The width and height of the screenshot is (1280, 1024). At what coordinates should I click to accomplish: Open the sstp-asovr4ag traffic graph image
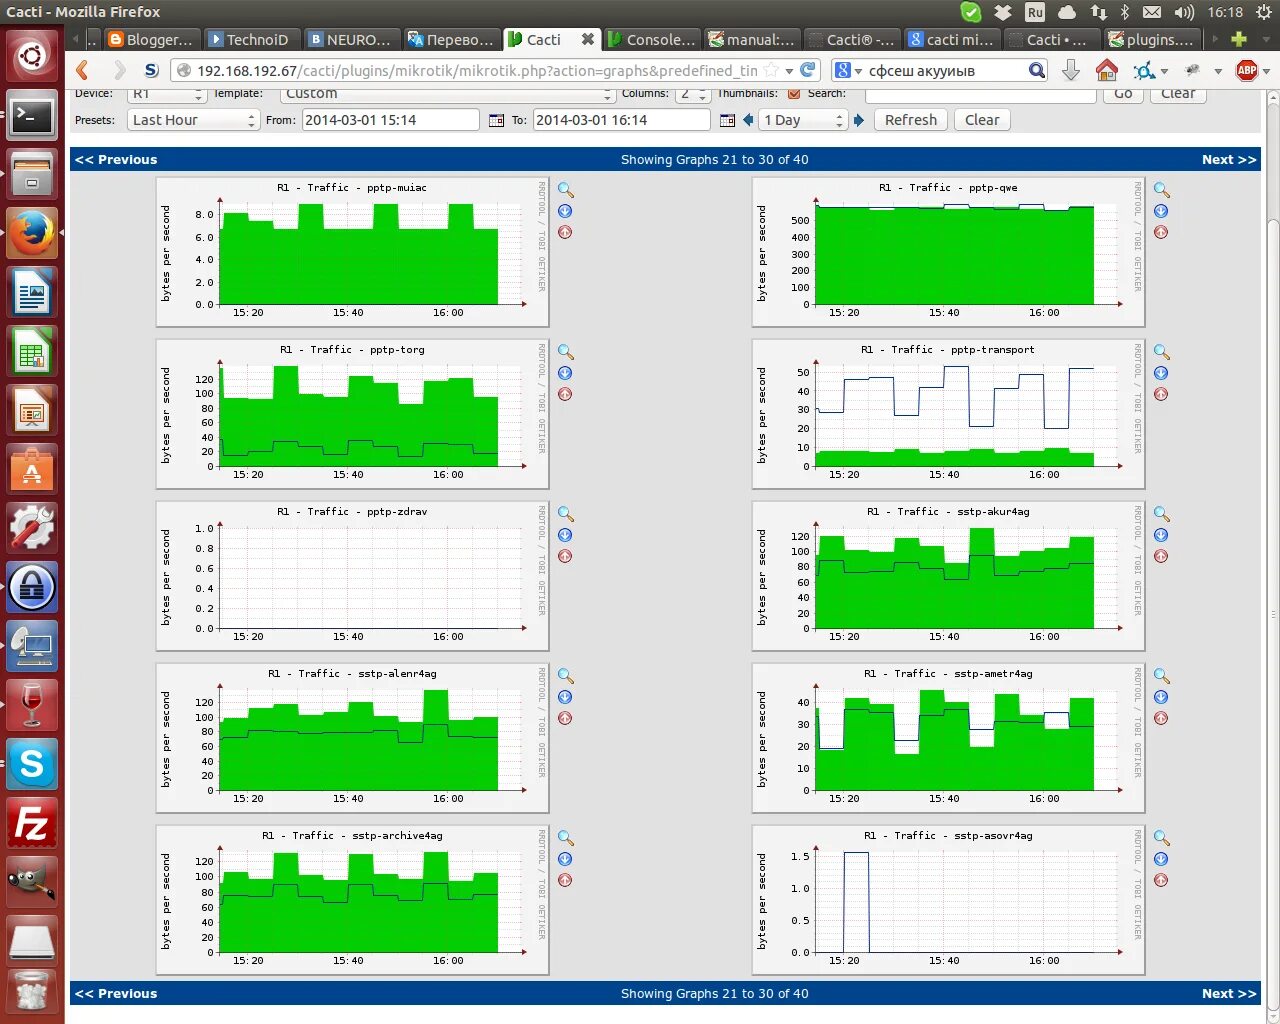coord(948,900)
